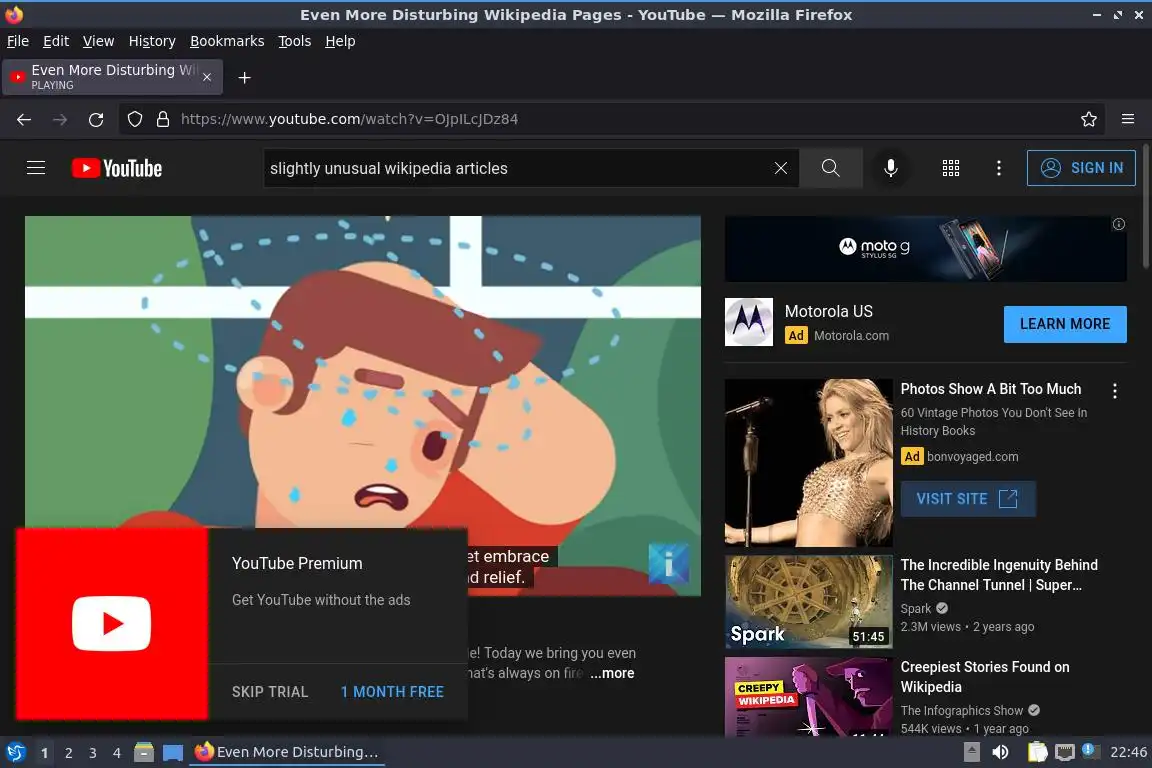Show site security padlock information
Image resolution: width=1152 pixels, height=768 pixels.
pos(163,119)
